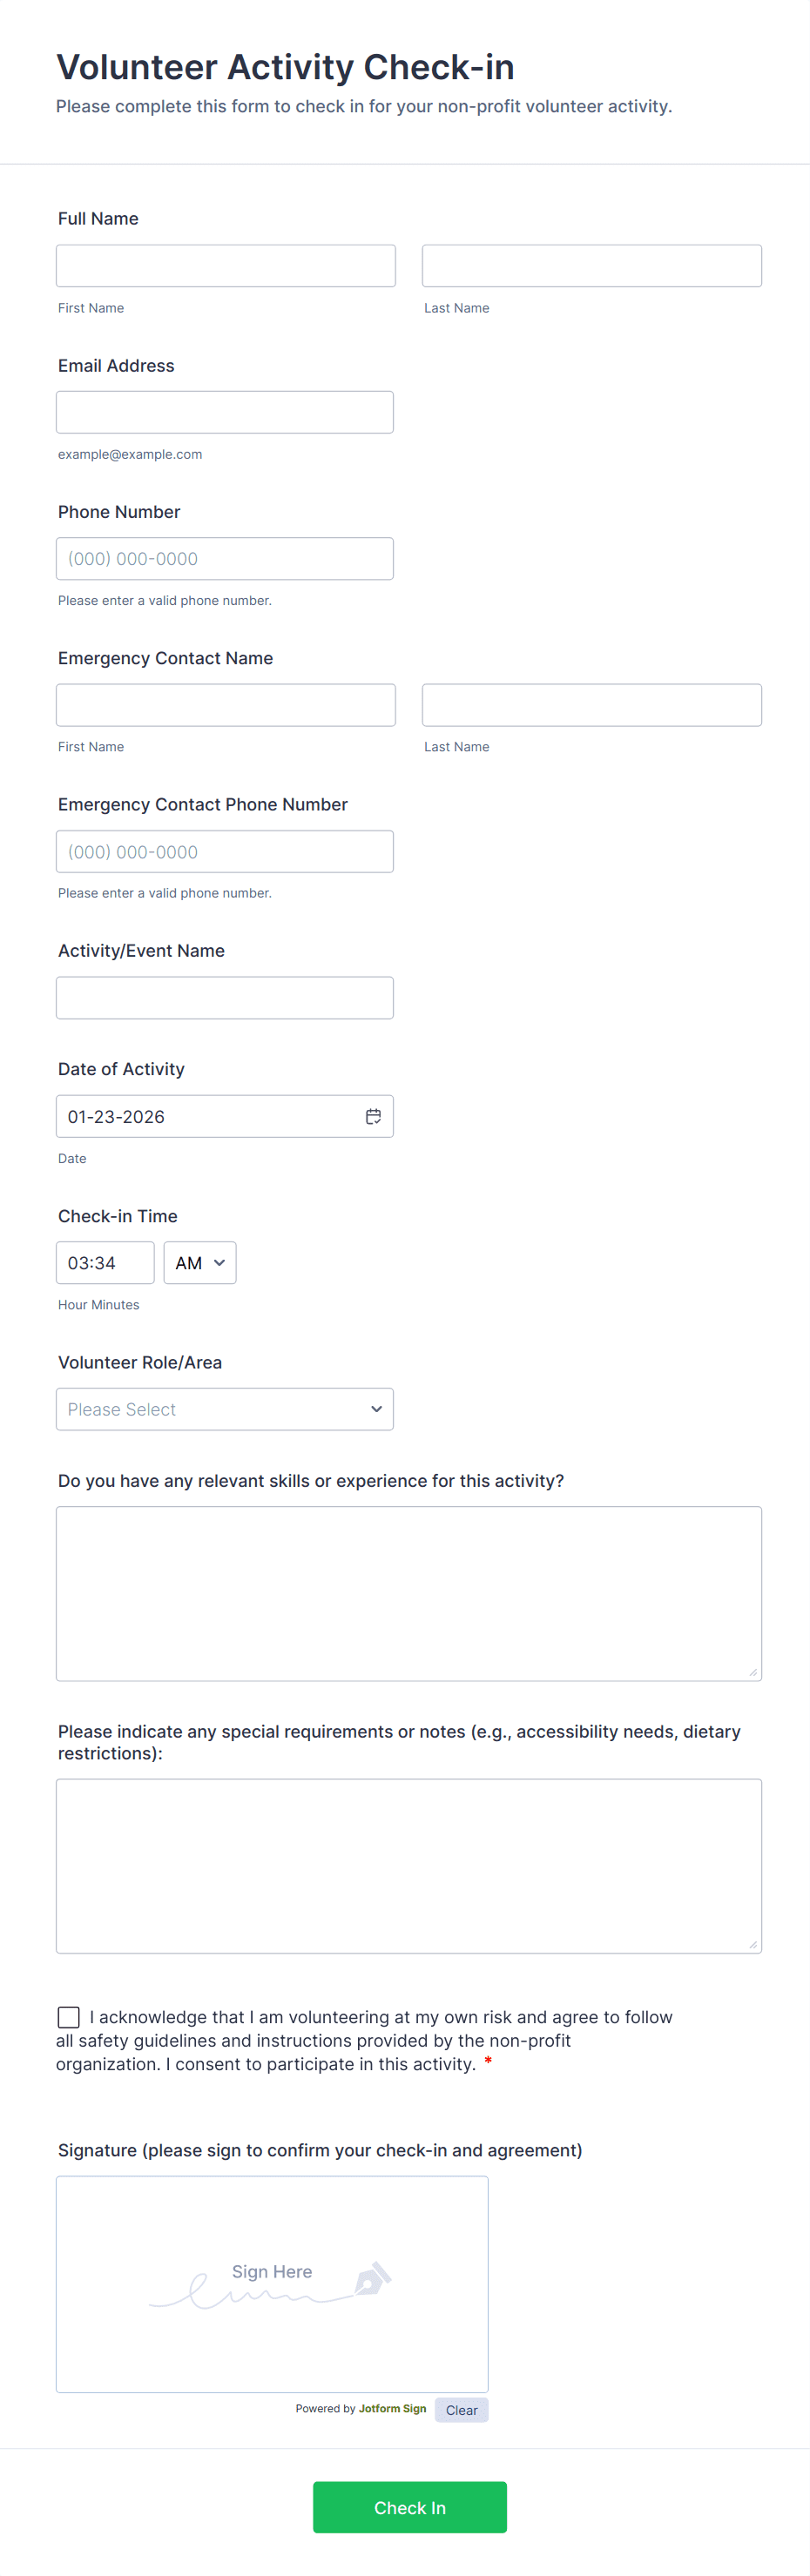Clear the signature field
810x2576 pixels.
[461, 2410]
